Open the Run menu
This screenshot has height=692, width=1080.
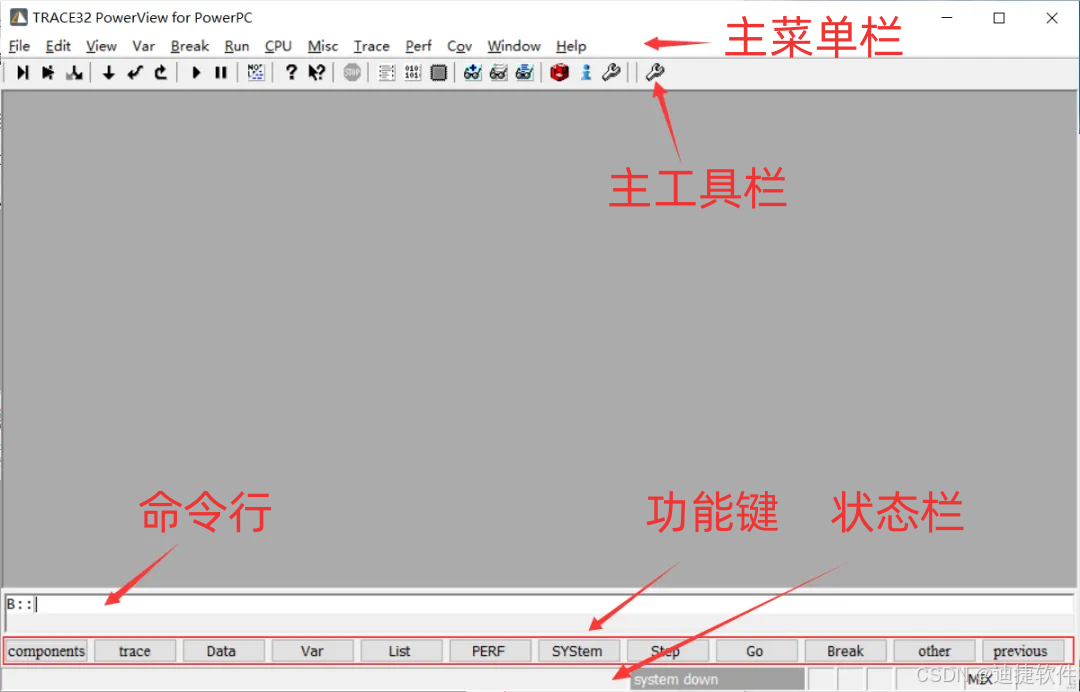click(x=236, y=46)
